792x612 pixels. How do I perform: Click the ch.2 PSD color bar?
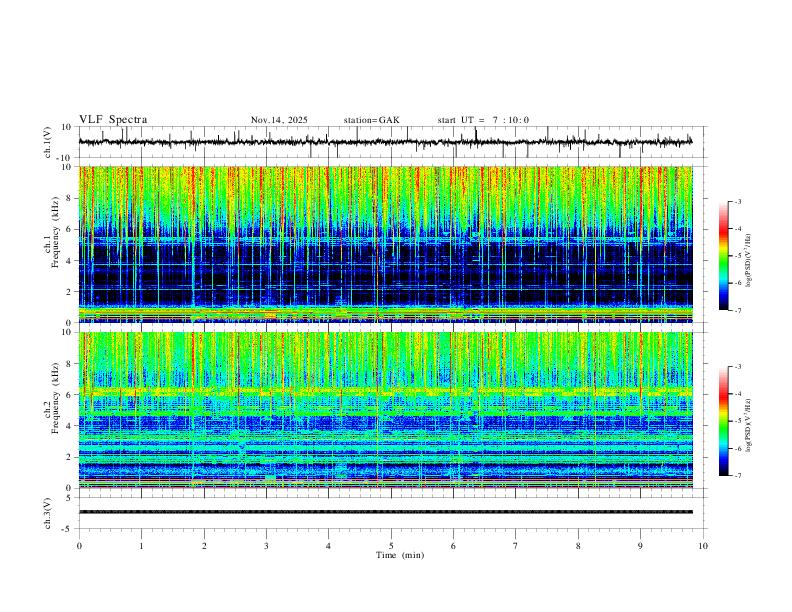pos(723,421)
